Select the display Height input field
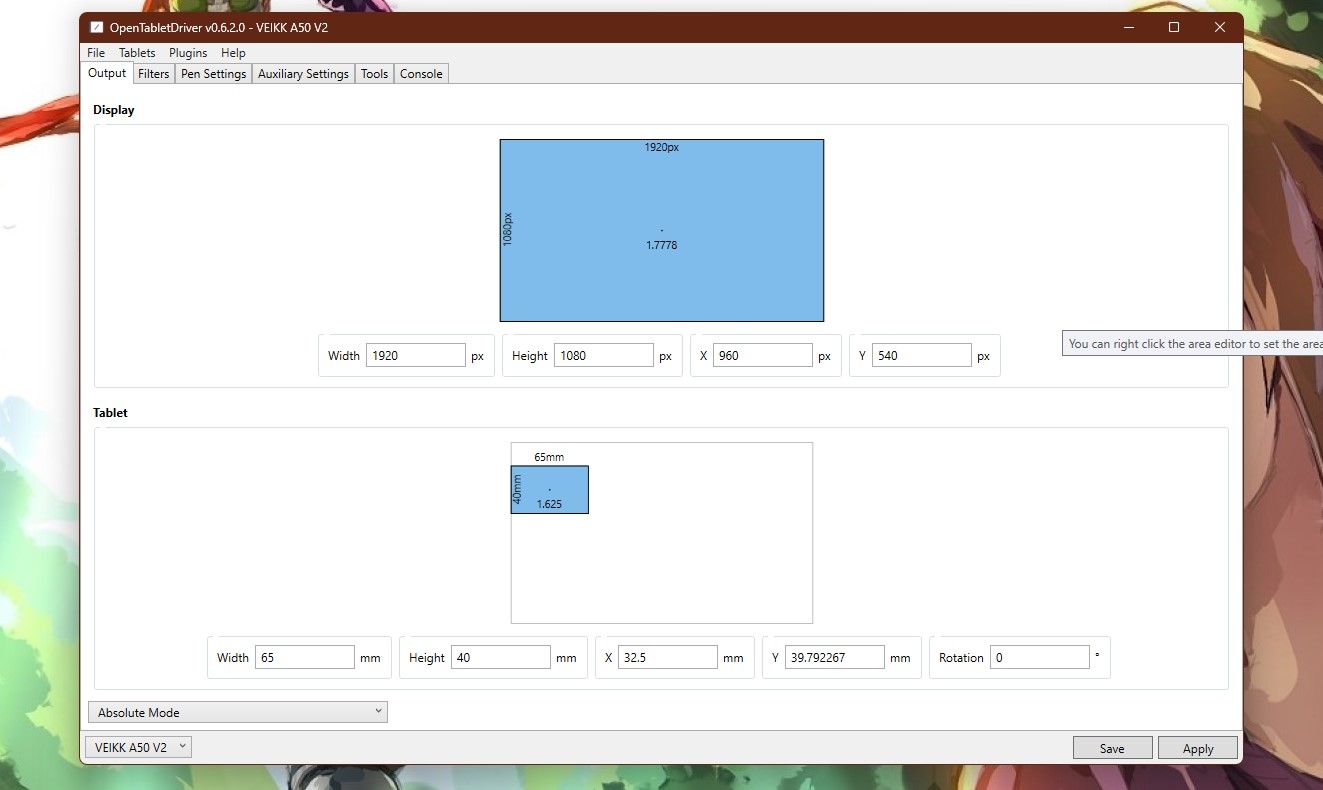Image resolution: width=1323 pixels, height=790 pixels. point(604,355)
